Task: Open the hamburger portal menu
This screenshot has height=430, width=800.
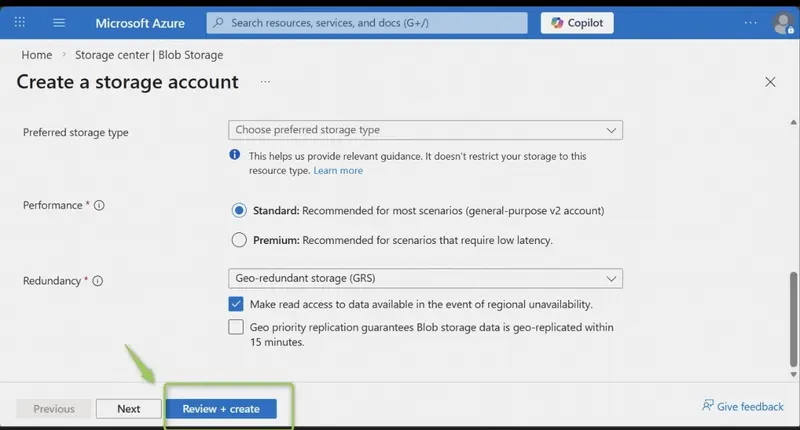Action: point(59,22)
